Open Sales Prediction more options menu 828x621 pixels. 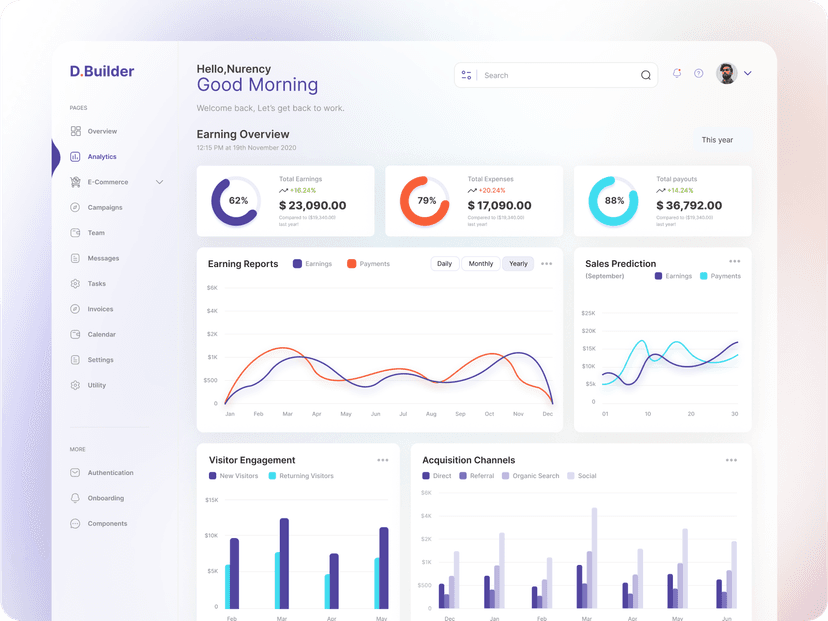(x=735, y=262)
